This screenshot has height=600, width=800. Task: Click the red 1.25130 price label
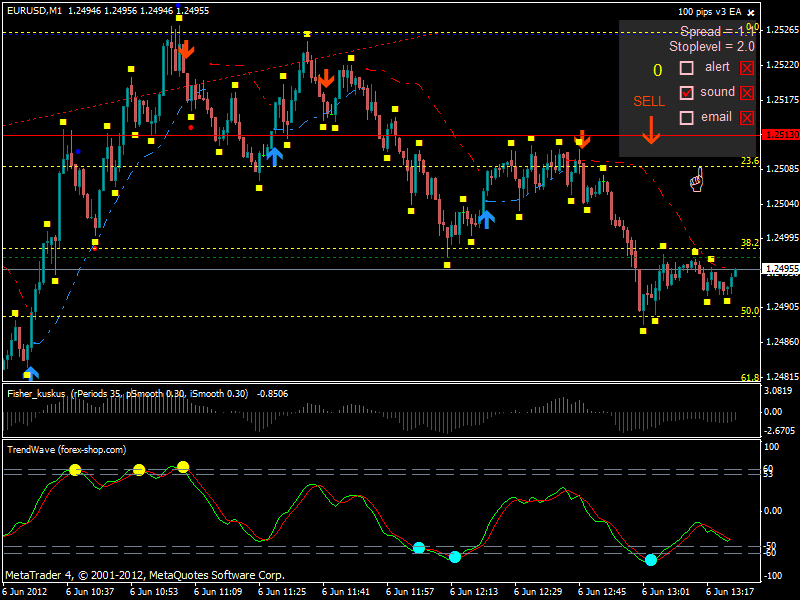click(x=780, y=135)
